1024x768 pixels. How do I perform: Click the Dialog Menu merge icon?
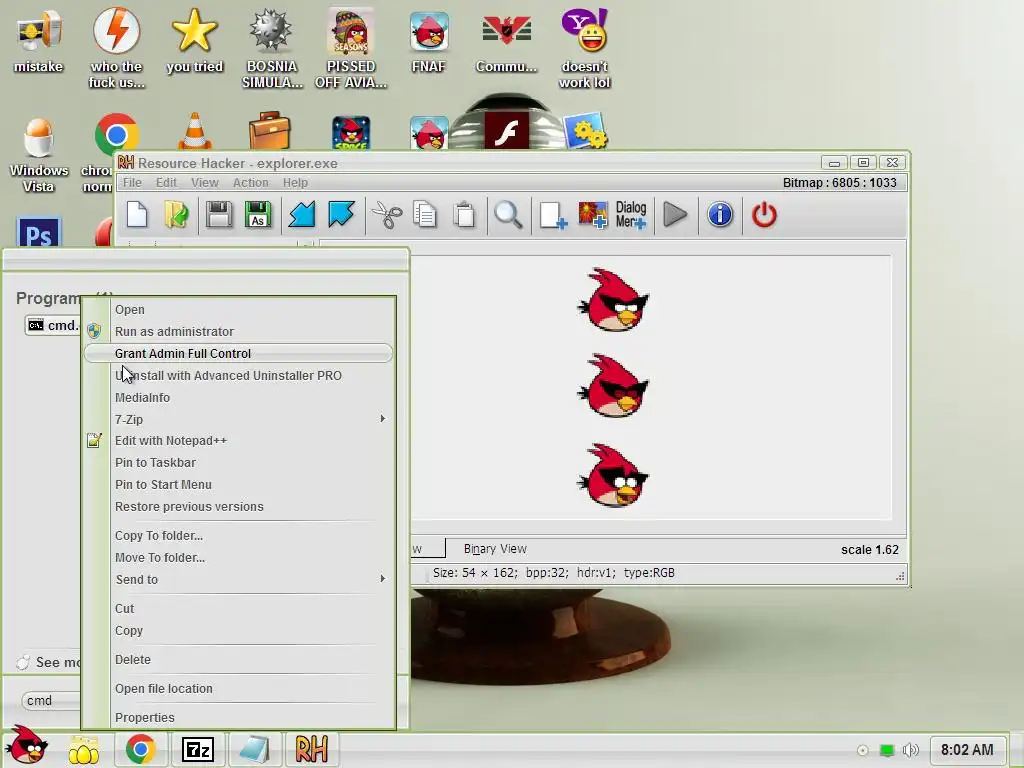(x=631, y=215)
